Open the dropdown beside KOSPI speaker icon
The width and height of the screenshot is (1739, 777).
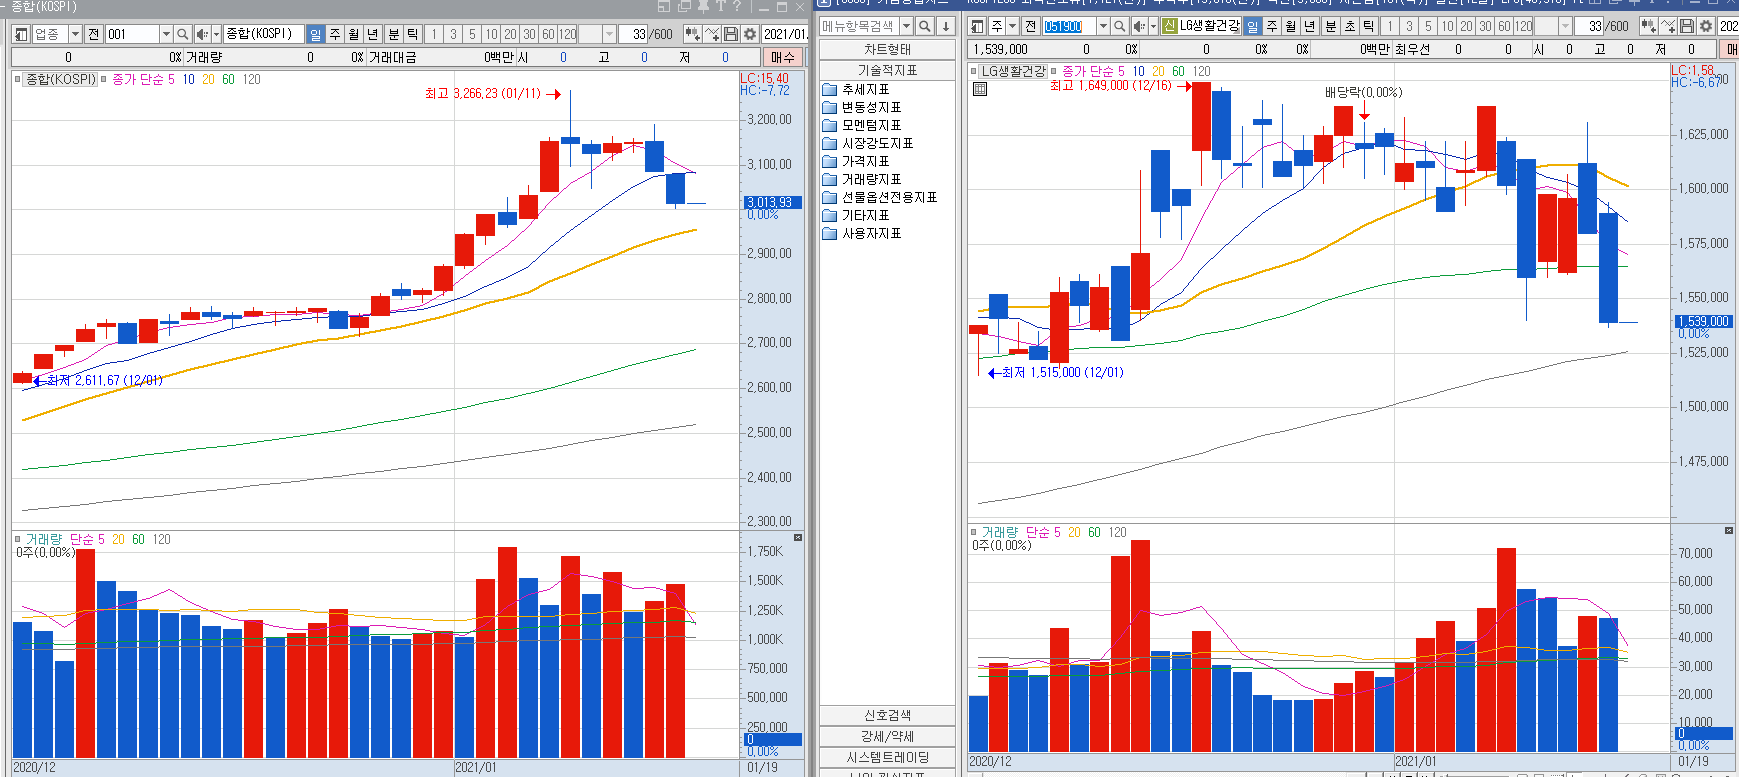pyautogui.click(x=216, y=34)
